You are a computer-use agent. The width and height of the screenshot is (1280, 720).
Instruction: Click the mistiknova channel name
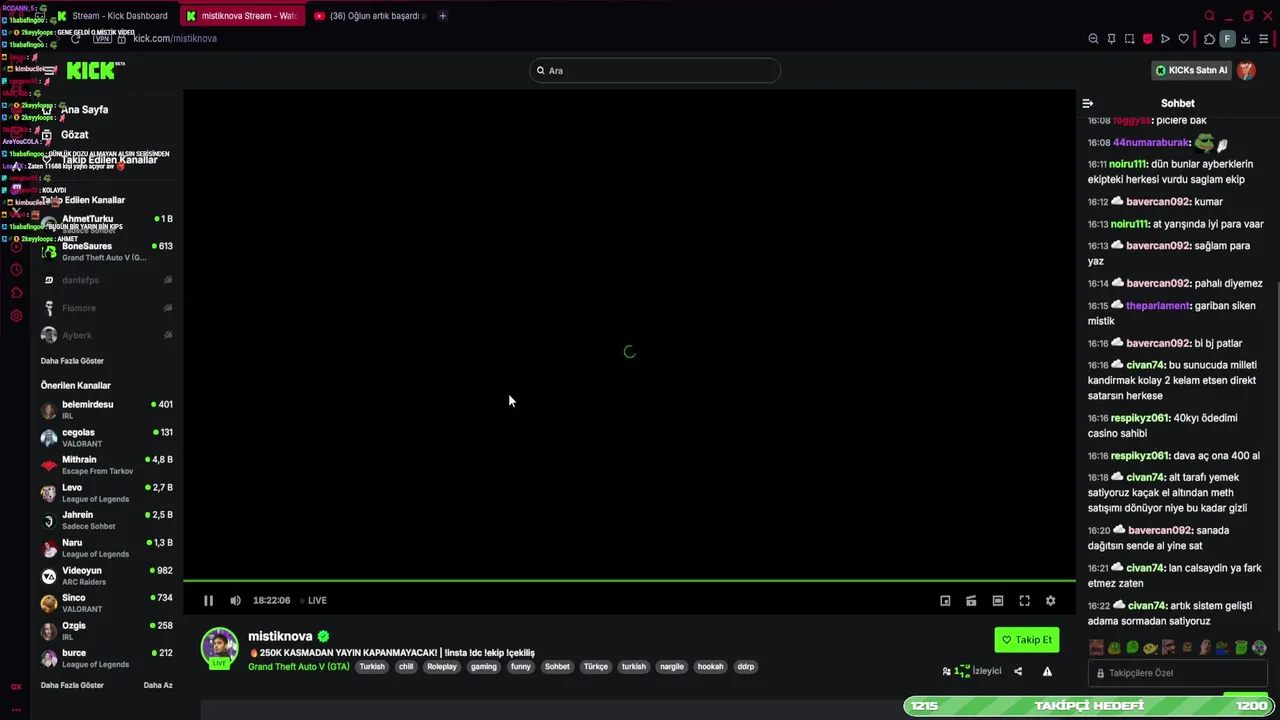click(280, 636)
